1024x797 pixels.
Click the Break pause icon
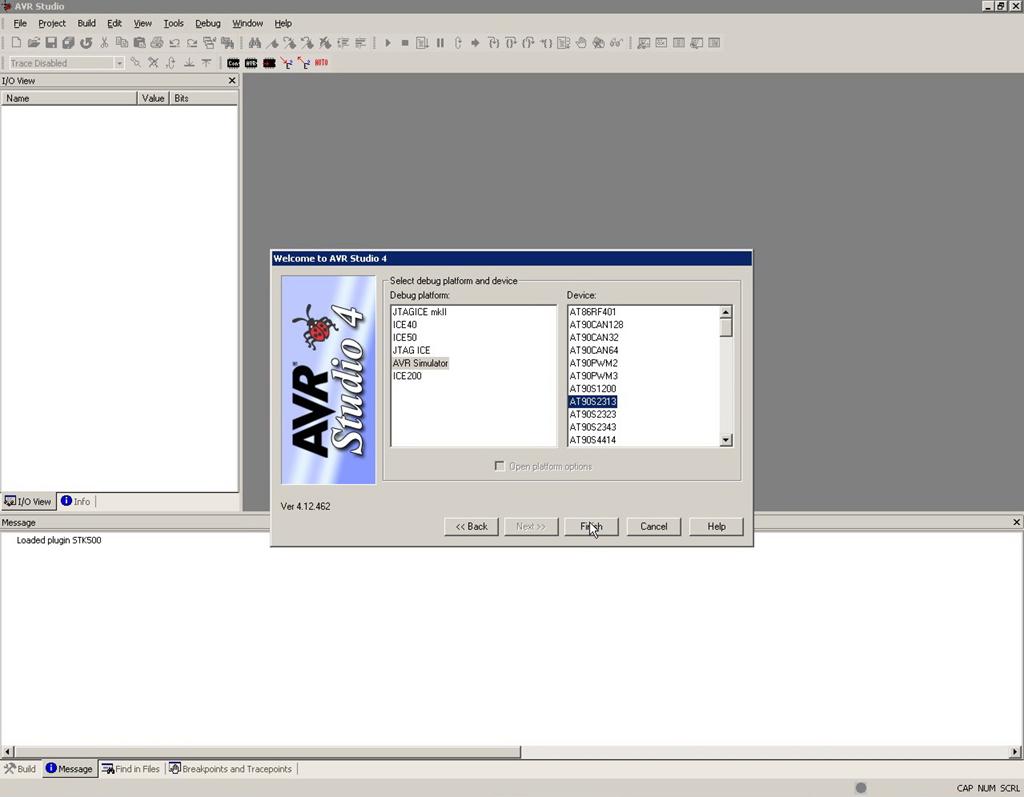click(440, 43)
